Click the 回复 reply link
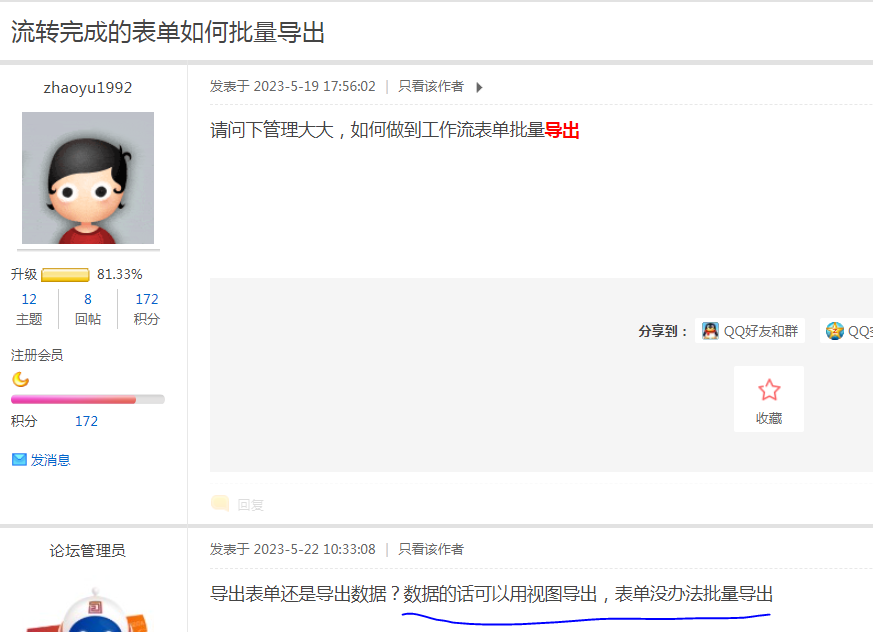Viewport: 873px width, 632px height. coord(251,504)
